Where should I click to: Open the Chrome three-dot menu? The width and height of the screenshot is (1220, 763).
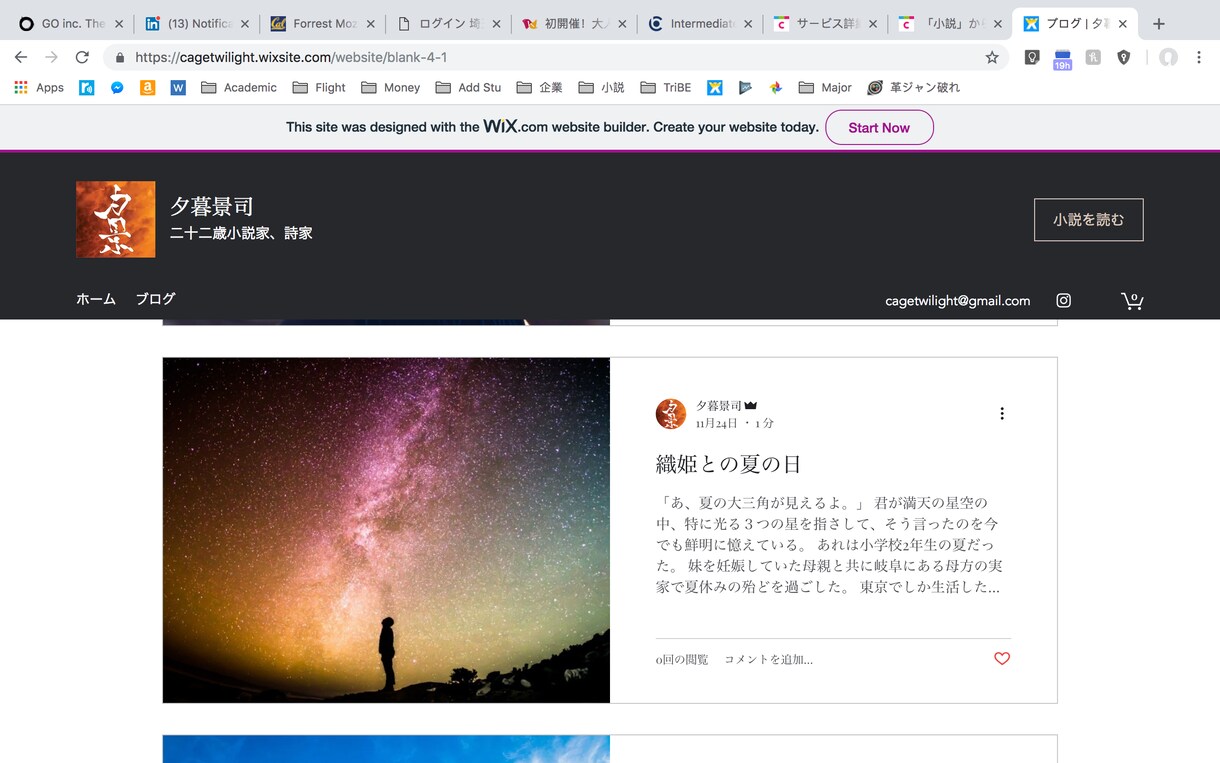1198,58
